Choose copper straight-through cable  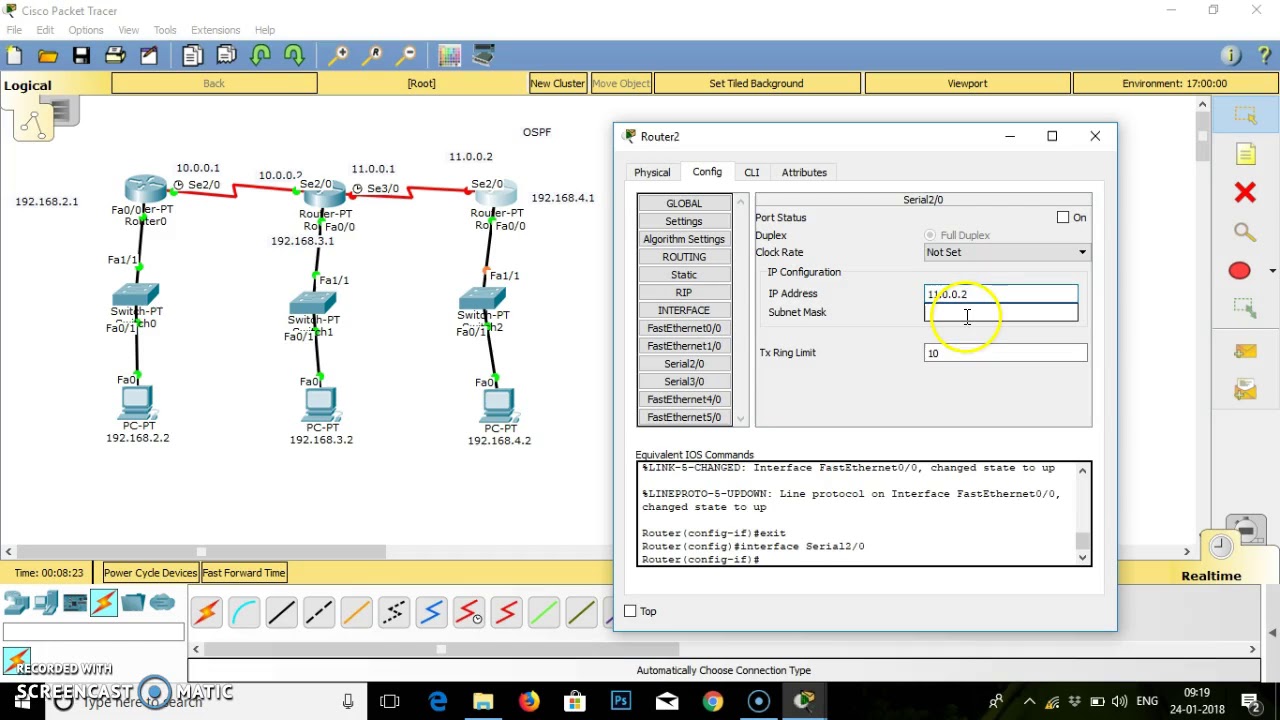(x=281, y=612)
